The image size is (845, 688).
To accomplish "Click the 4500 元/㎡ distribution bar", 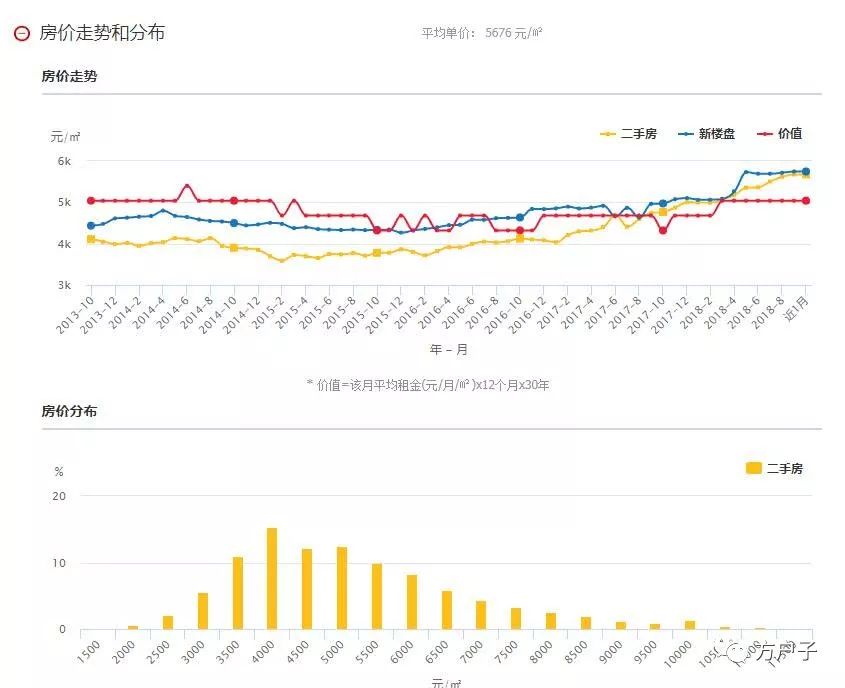I will coord(307,589).
